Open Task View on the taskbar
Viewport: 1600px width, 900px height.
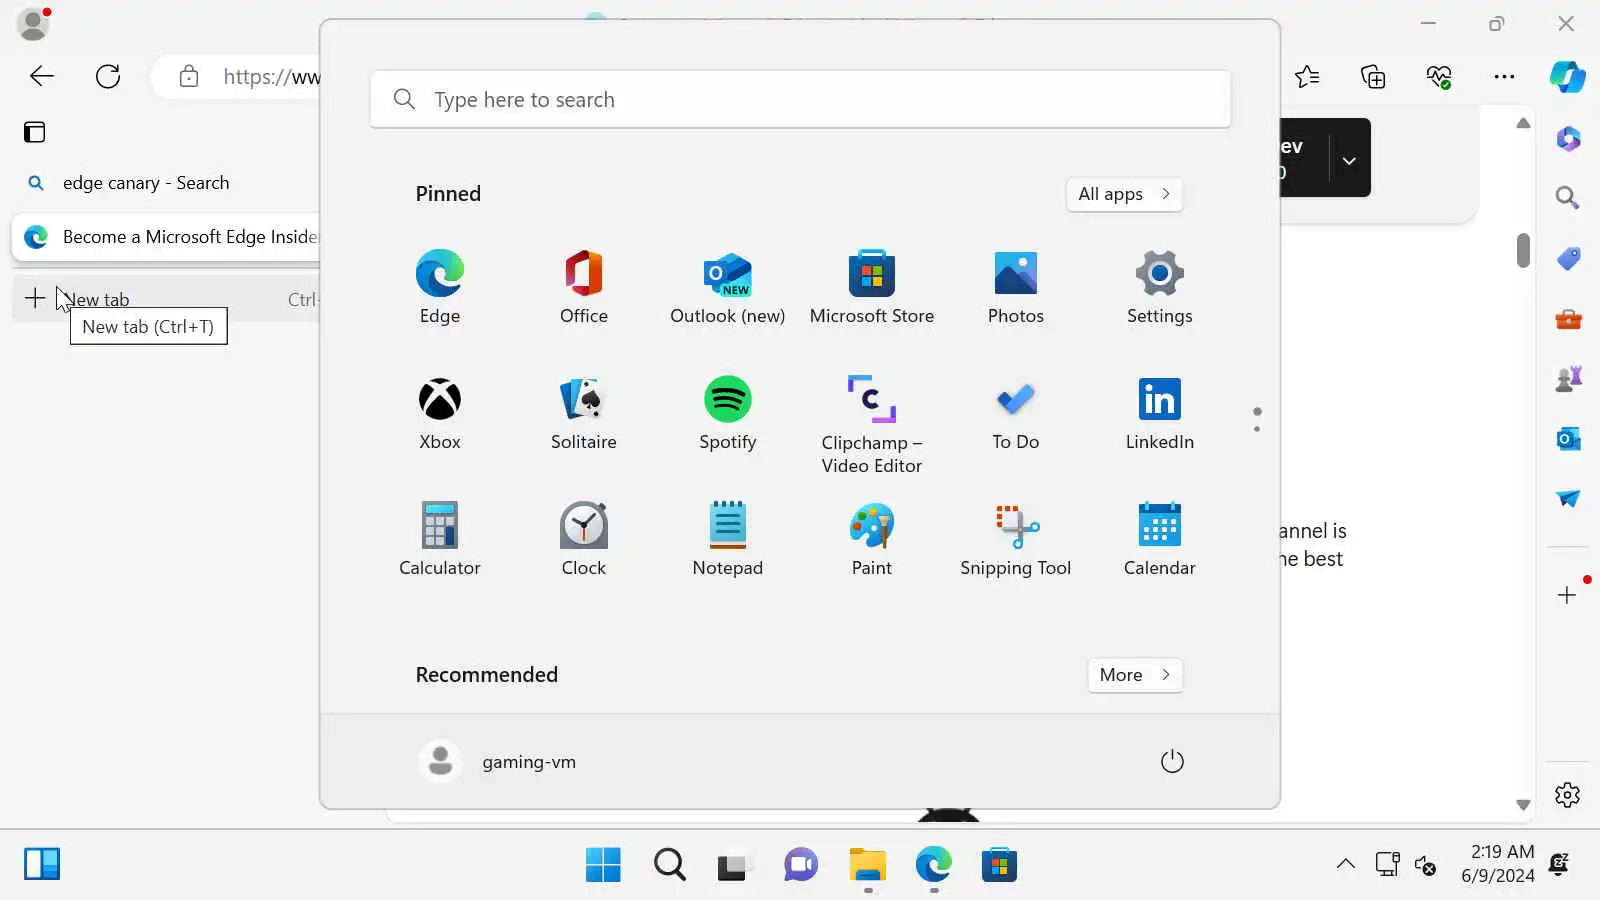click(735, 864)
